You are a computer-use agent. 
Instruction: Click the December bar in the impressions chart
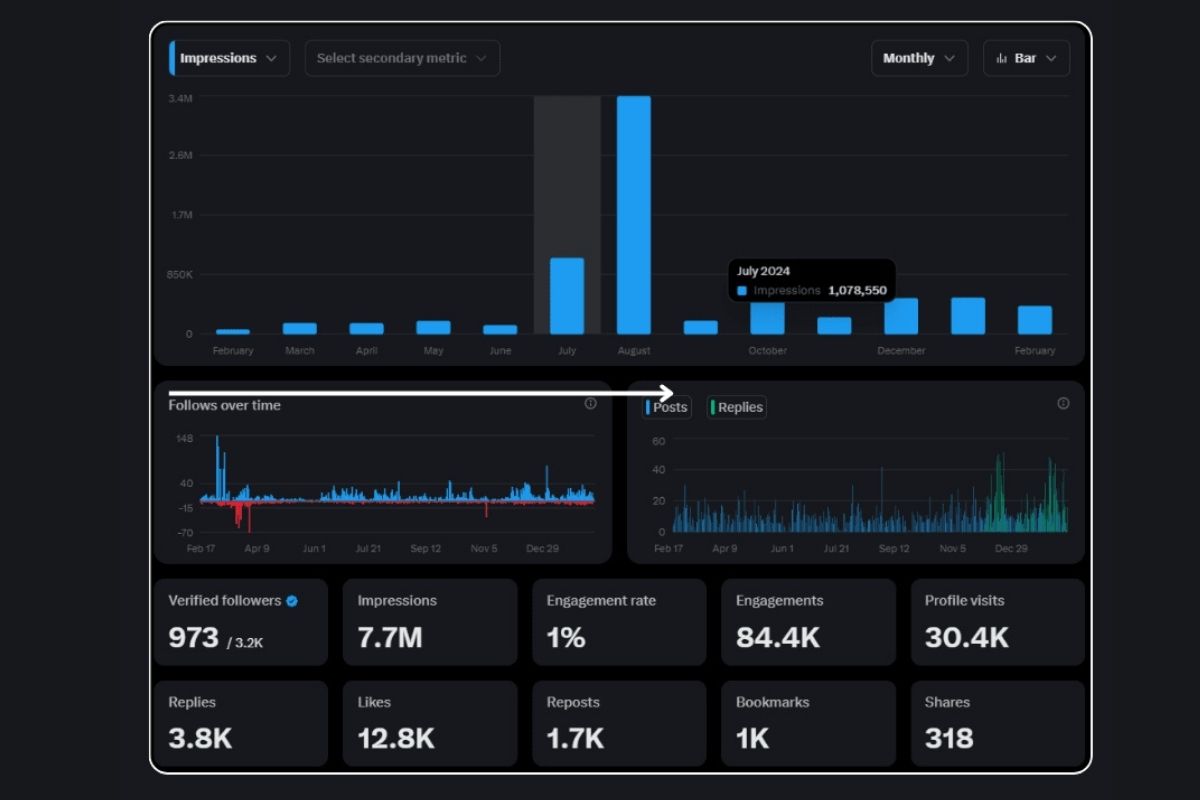click(x=901, y=316)
